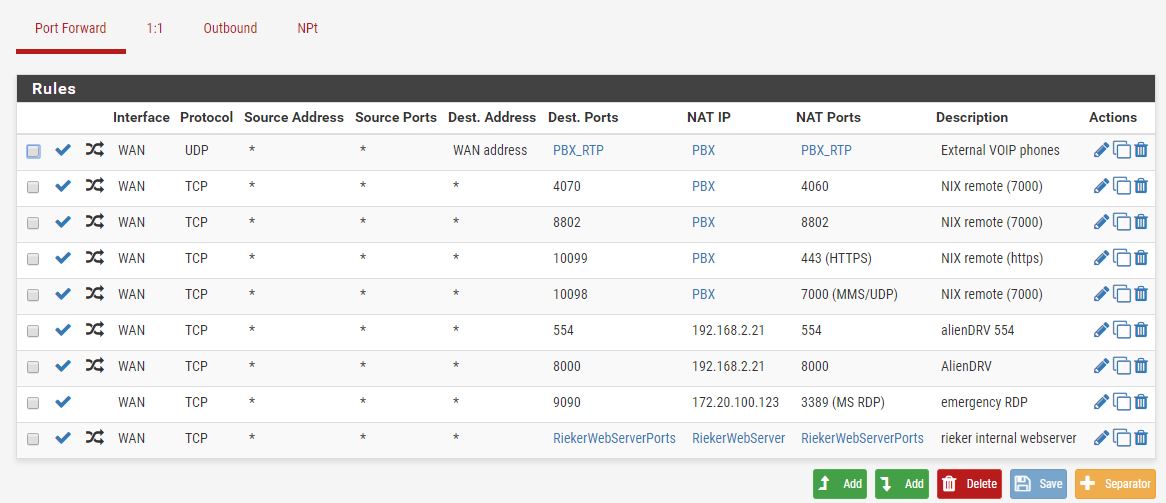Image resolution: width=1166 pixels, height=503 pixels.
Task: Add rule to top with up-arrow Add
Action: click(839, 484)
